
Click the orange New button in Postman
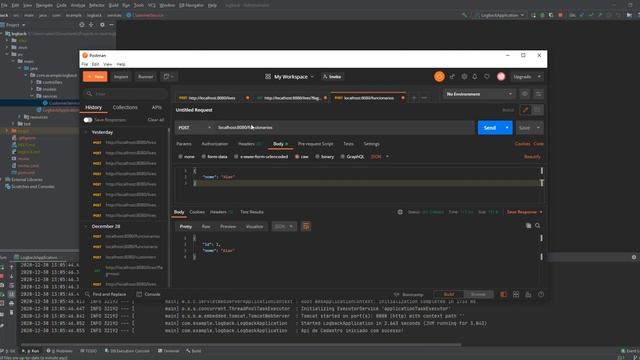[95, 77]
